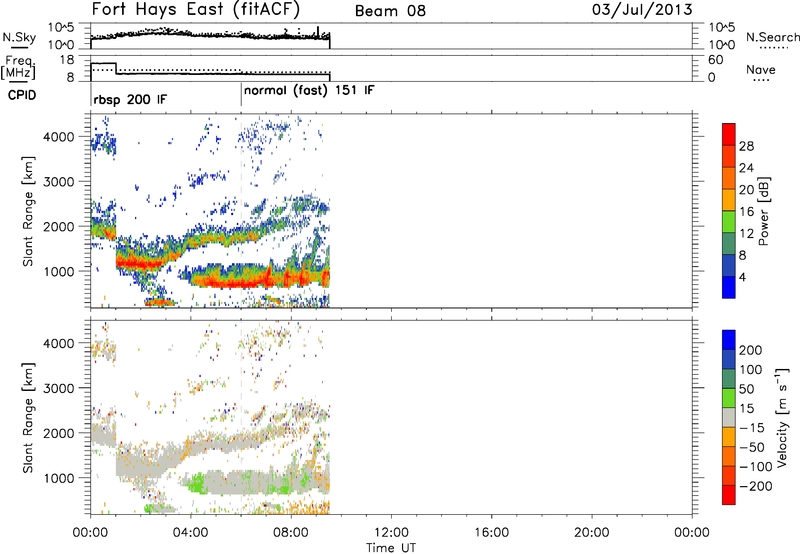The image size is (800, 554).
Task: Click '-50' on the Velocity colorbar scale
Action: click(x=752, y=447)
